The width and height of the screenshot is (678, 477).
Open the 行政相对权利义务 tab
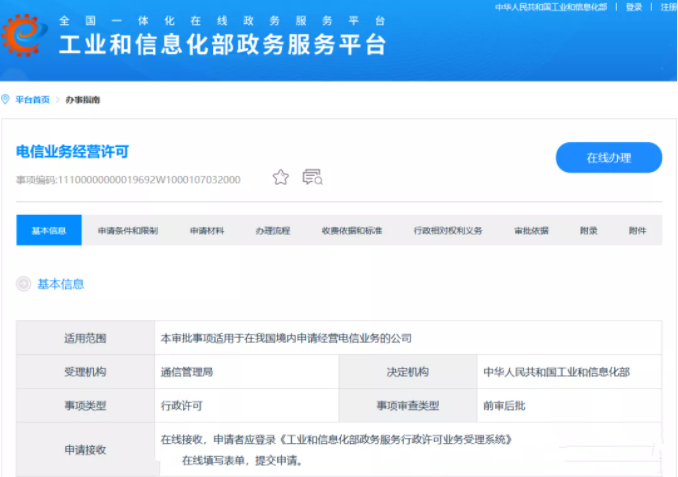[x=448, y=230]
